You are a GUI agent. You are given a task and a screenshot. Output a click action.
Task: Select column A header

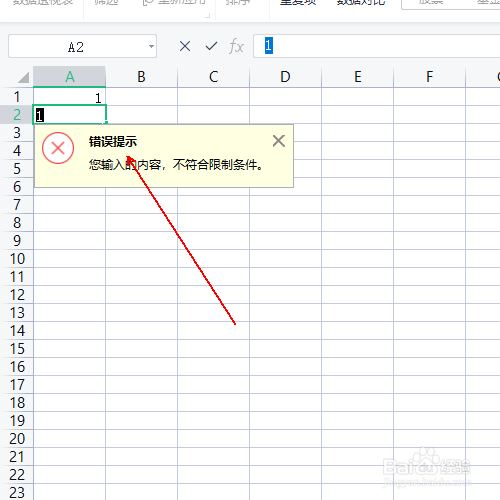(x=70, y=77)
